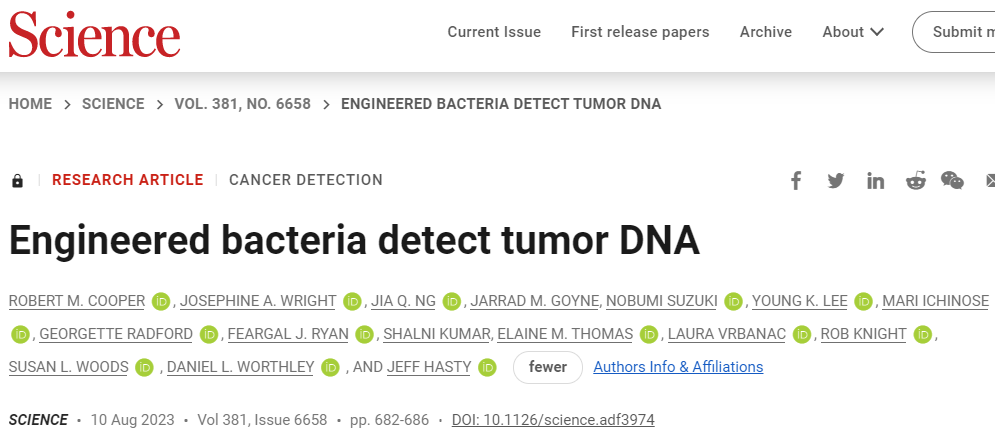Click ORCID icon next to Rob Knight

pos(923,334)
